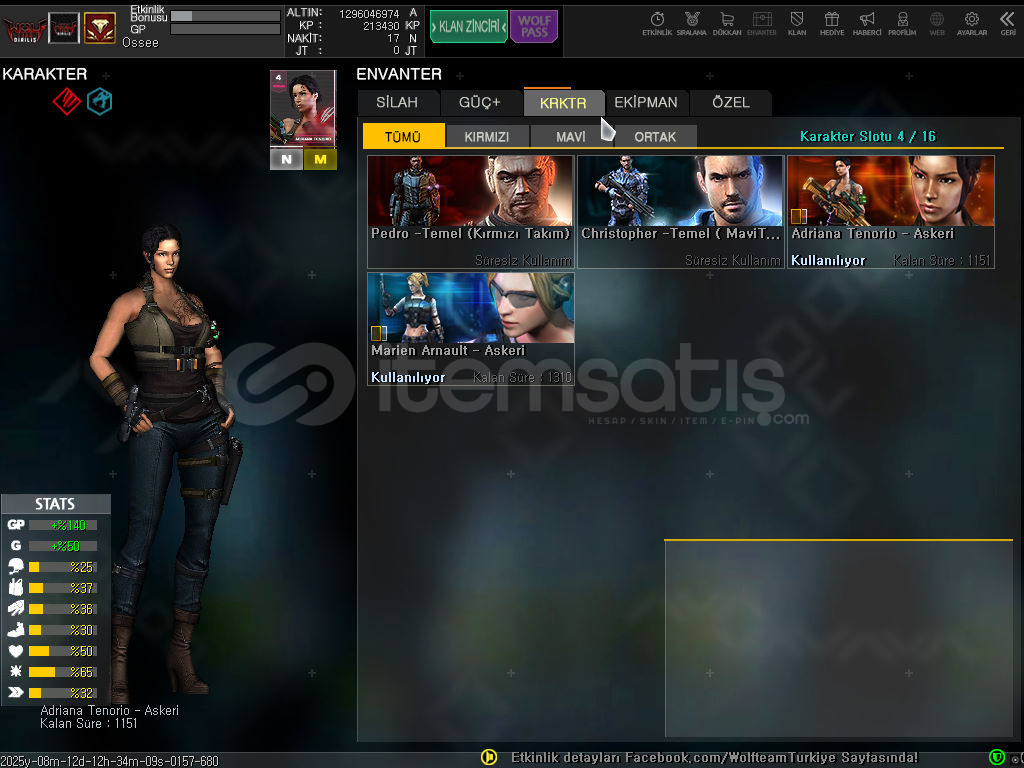This screenshot has width=1024, height=768.
Task: Switch to the GÜÇ+ tab
Action: click(480, 103)
